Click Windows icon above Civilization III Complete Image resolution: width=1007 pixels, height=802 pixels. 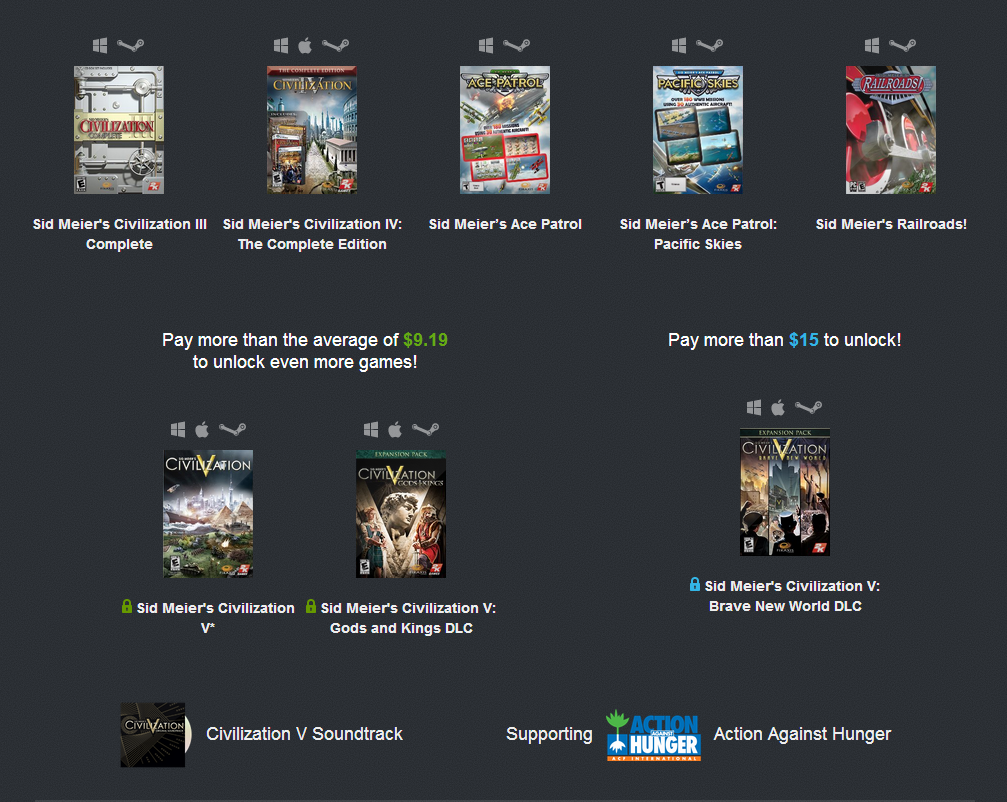pos(100,46)
